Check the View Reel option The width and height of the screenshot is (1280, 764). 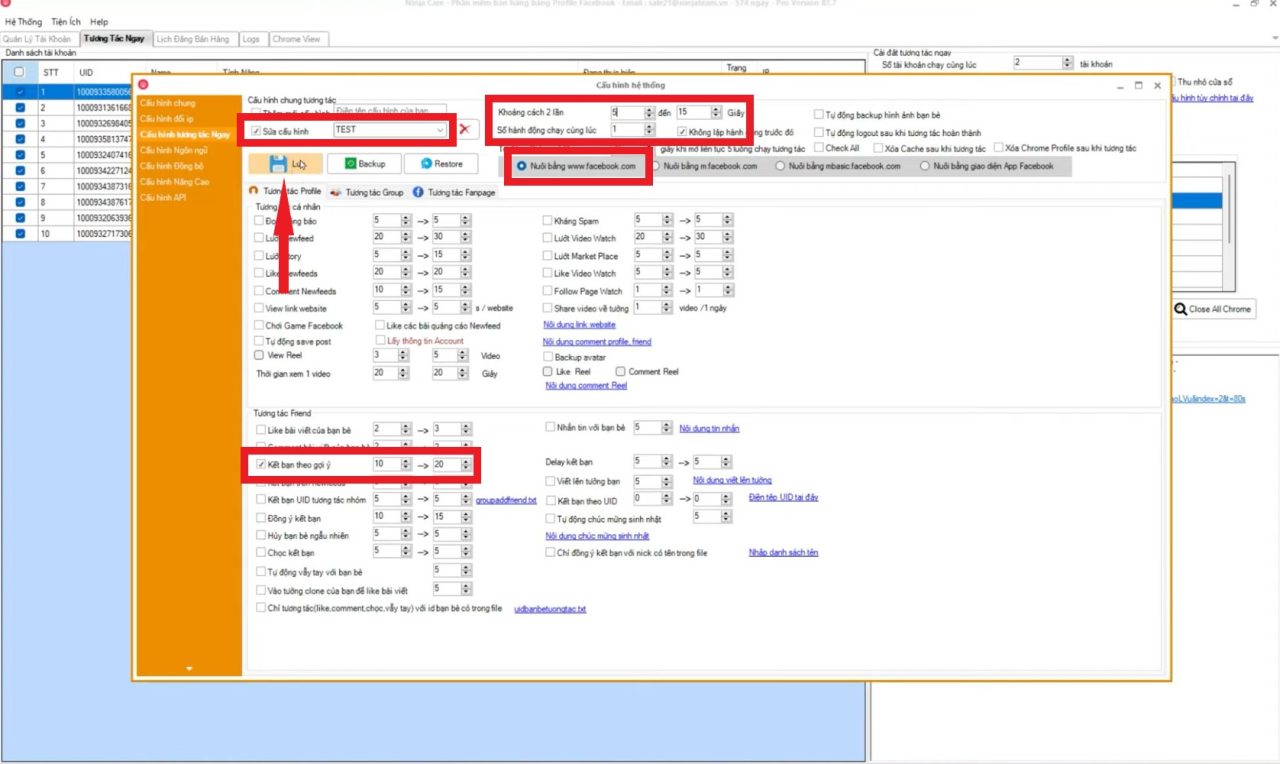coord(260,355)
